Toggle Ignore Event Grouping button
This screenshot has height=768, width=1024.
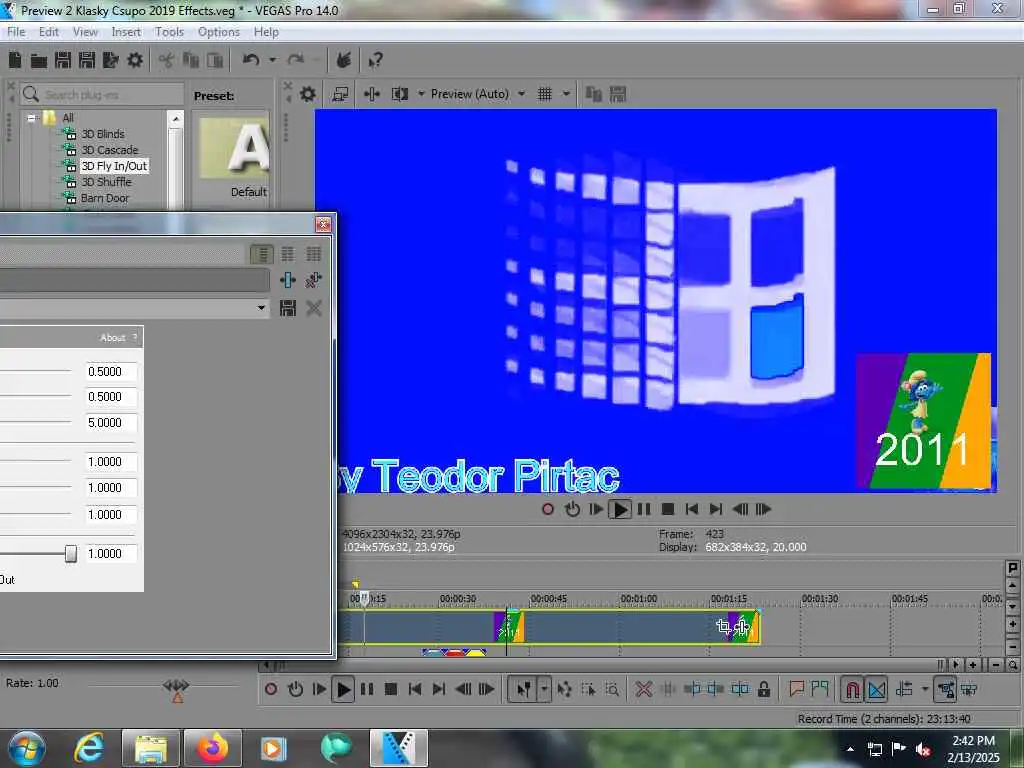(x=969, y=689)
